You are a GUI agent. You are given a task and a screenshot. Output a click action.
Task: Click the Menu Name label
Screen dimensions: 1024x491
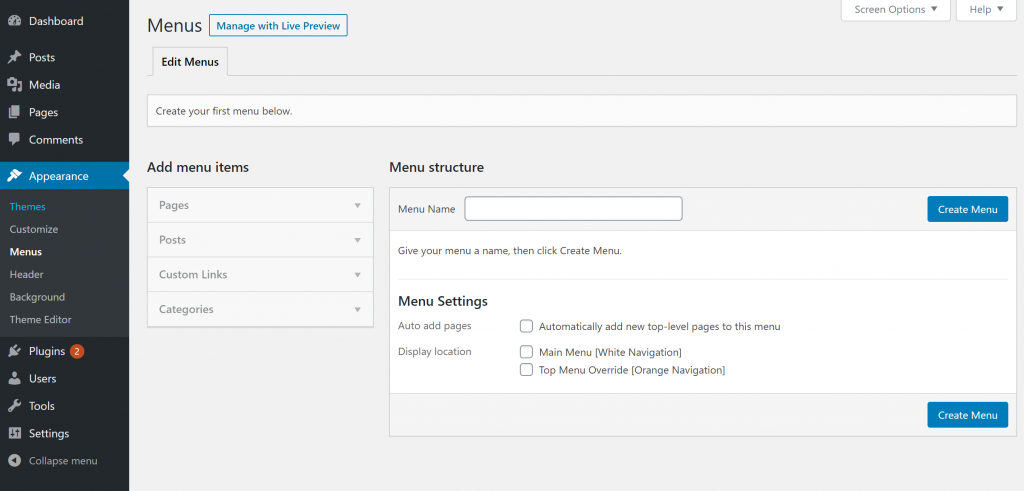pyautogui.click(x=426, y=209)
